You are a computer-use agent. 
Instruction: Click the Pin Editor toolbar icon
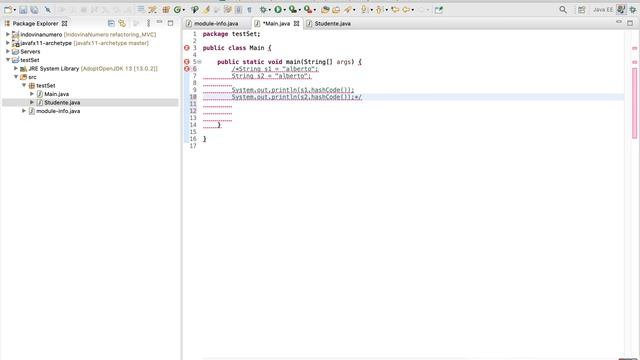[x=439, y=10]
